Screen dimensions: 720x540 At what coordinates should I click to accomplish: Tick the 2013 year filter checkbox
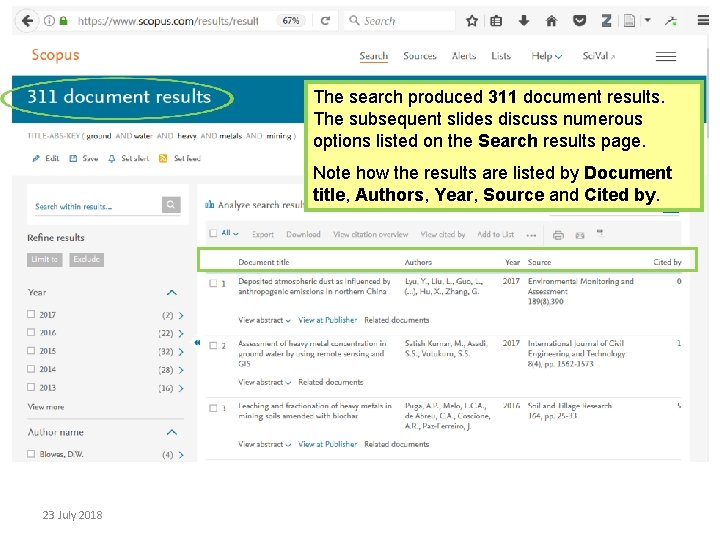tap(31, 387)
